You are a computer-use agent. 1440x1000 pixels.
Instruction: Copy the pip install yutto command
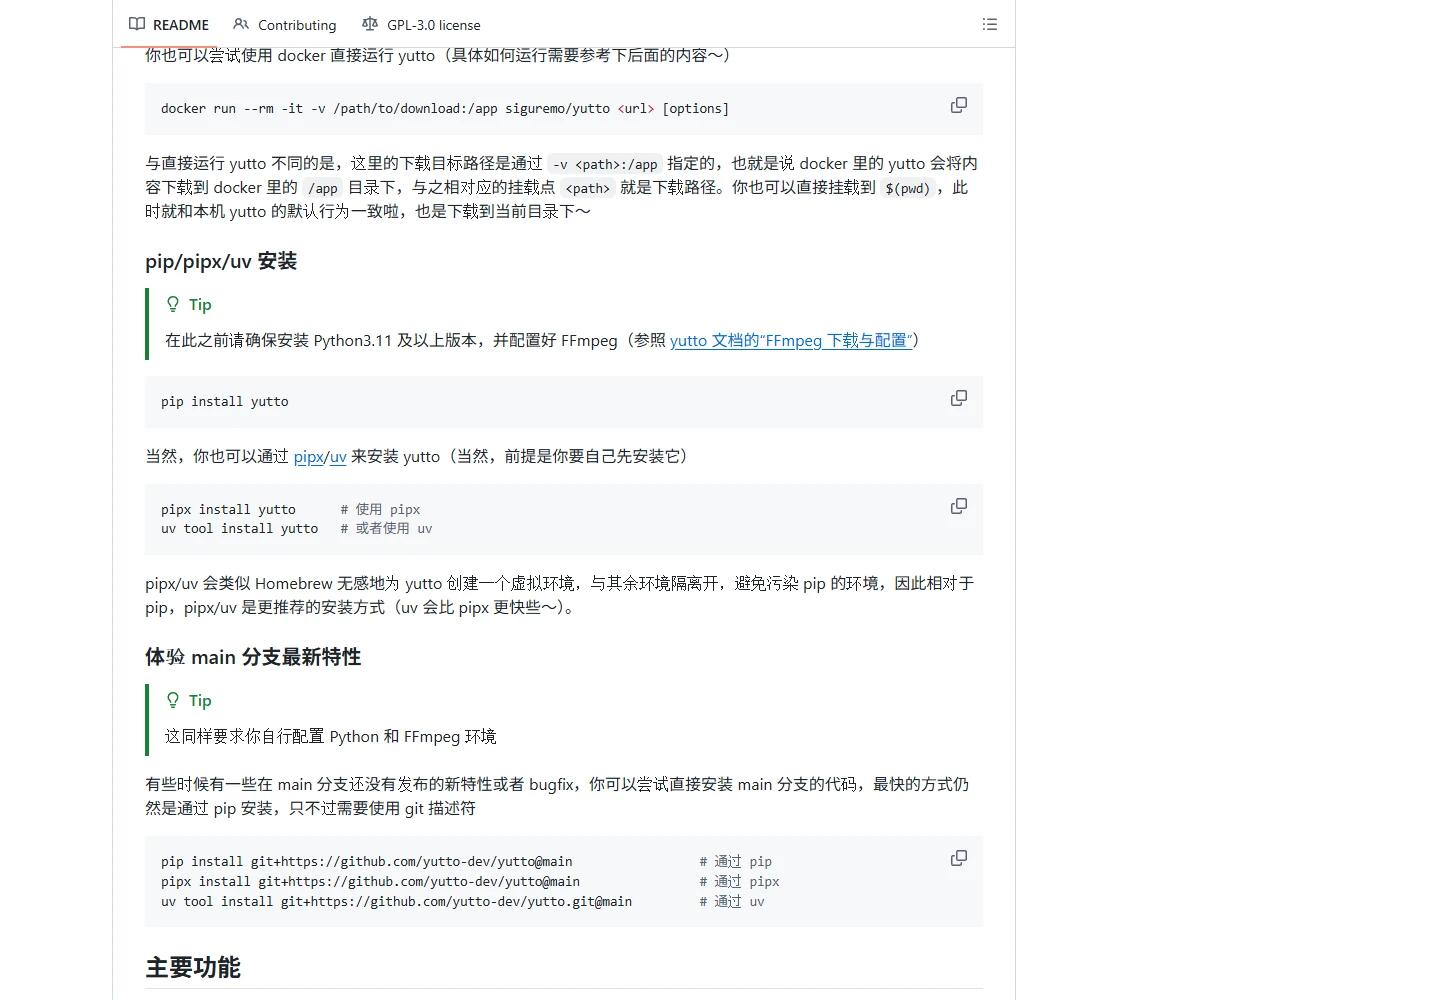[x=959, y=398]
